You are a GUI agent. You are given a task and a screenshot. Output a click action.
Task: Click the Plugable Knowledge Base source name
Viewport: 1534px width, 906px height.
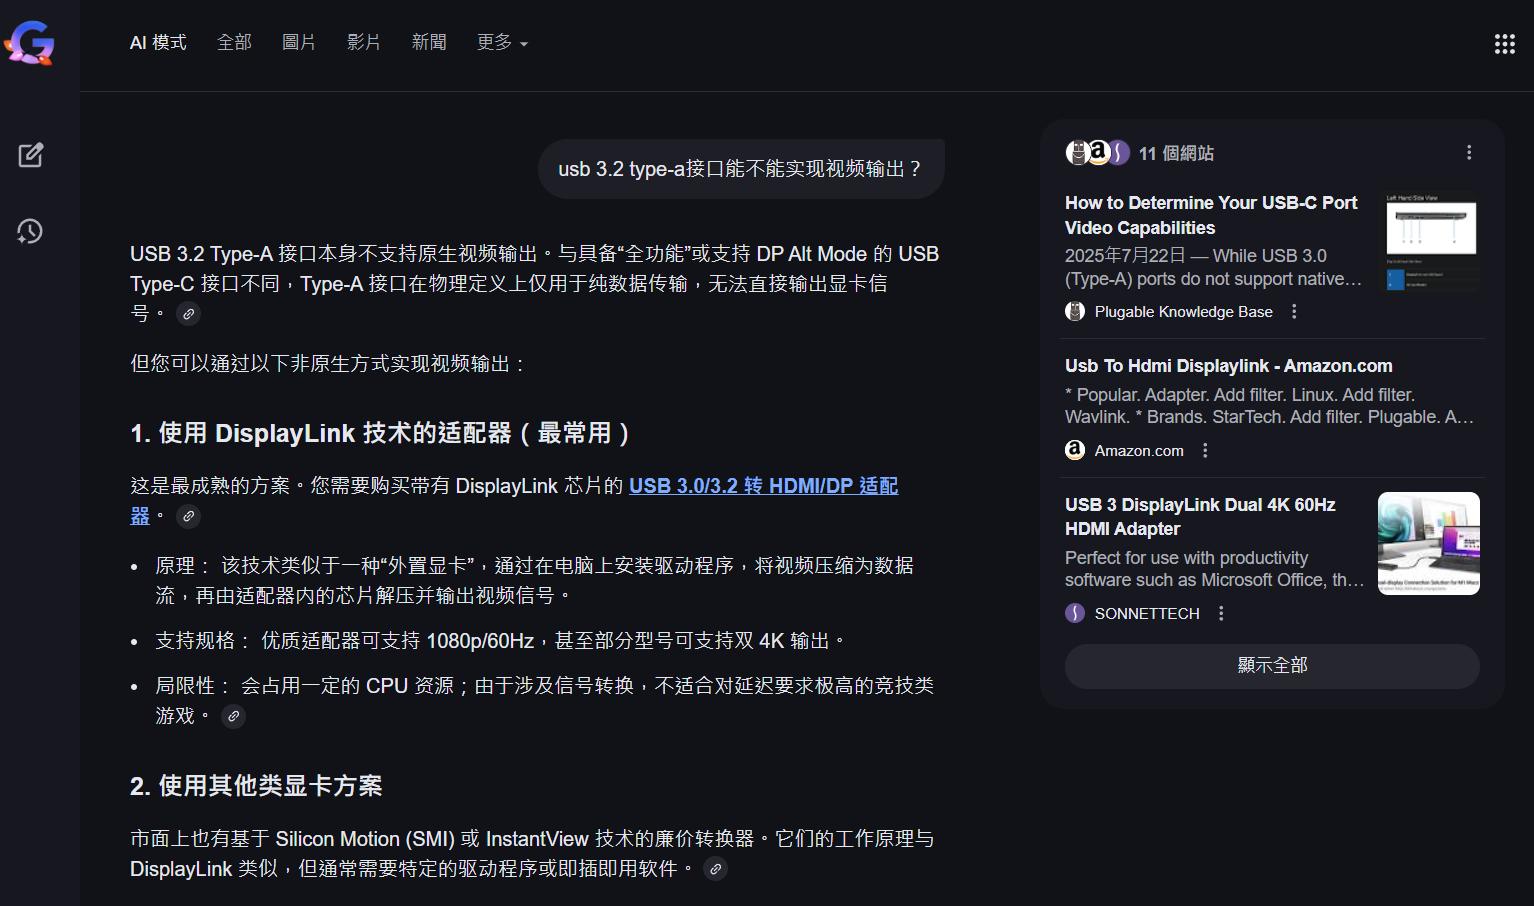(1184, 312)
